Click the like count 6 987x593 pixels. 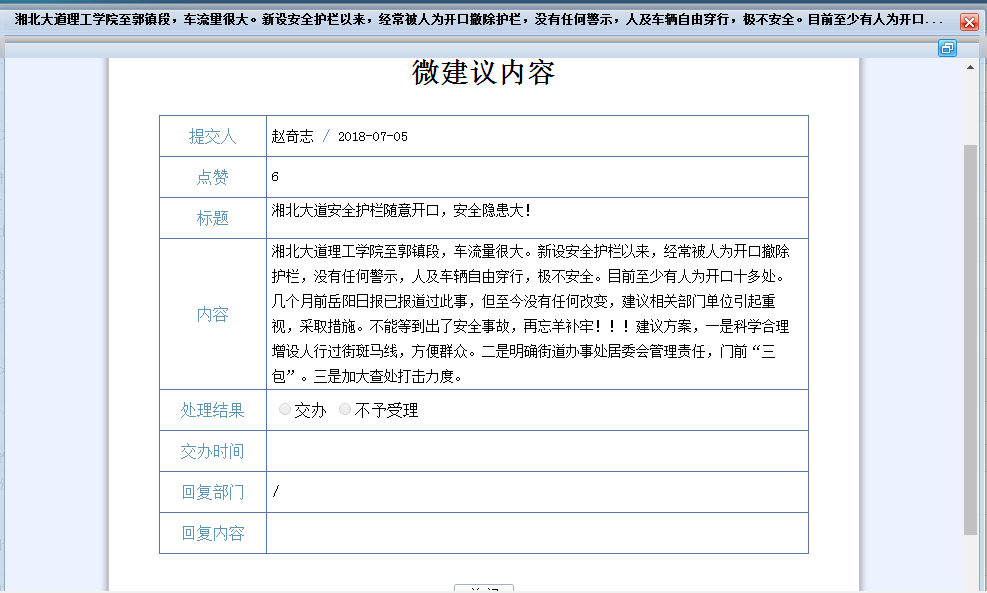(275, 177)
